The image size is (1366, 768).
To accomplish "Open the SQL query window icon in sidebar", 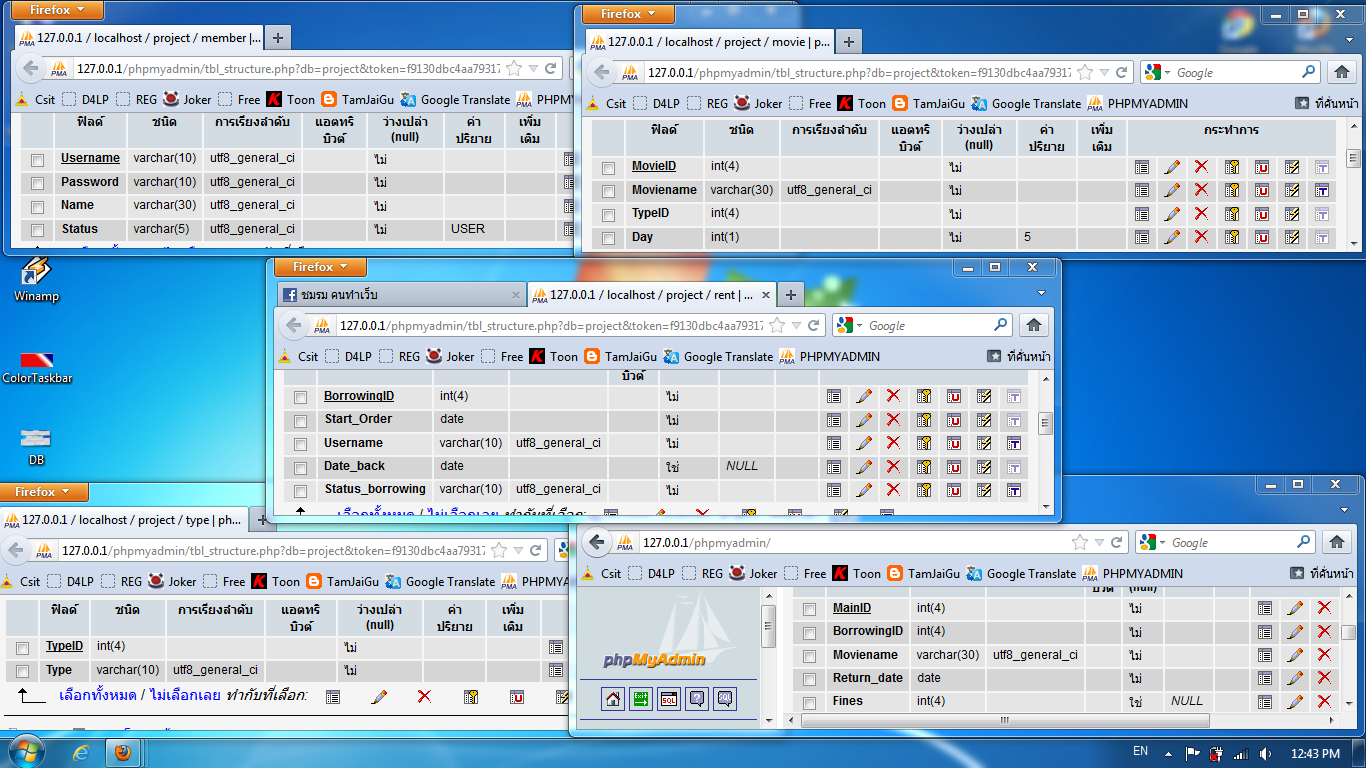I will (669, 699).
